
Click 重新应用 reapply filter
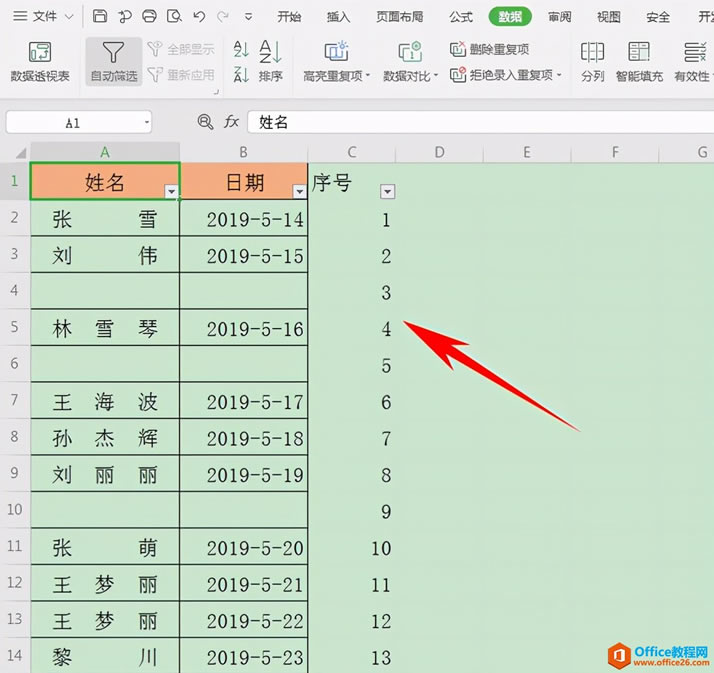point(181,75)
